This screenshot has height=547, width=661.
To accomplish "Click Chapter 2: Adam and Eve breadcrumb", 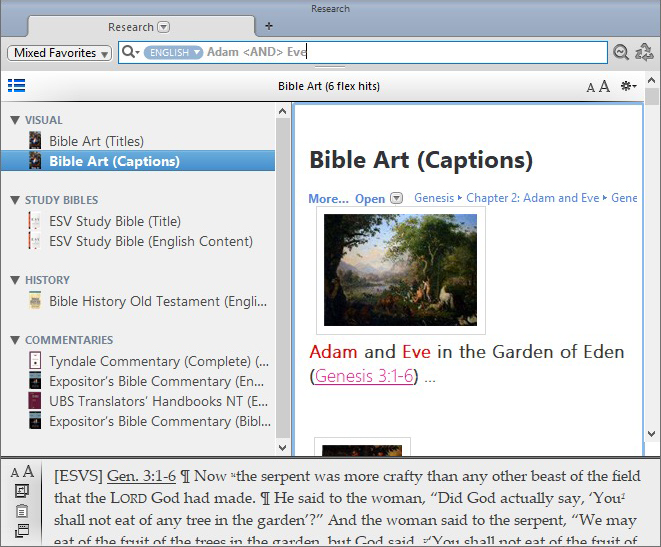I will pyautogui.click(x=532, y=198).
